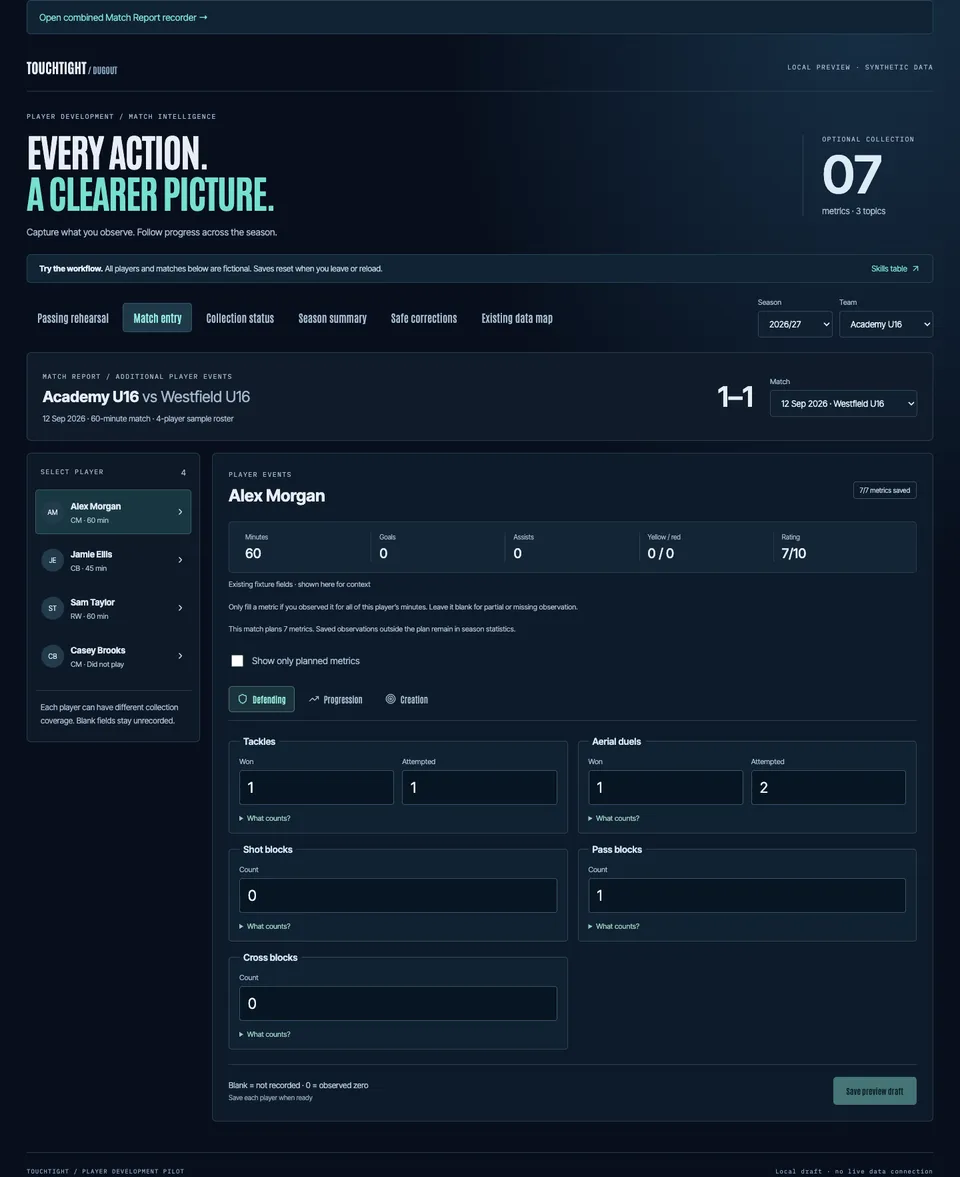The image size is (960, 1177).
Task: Click the 1–1 match score
Action: [x=735, y=396]
